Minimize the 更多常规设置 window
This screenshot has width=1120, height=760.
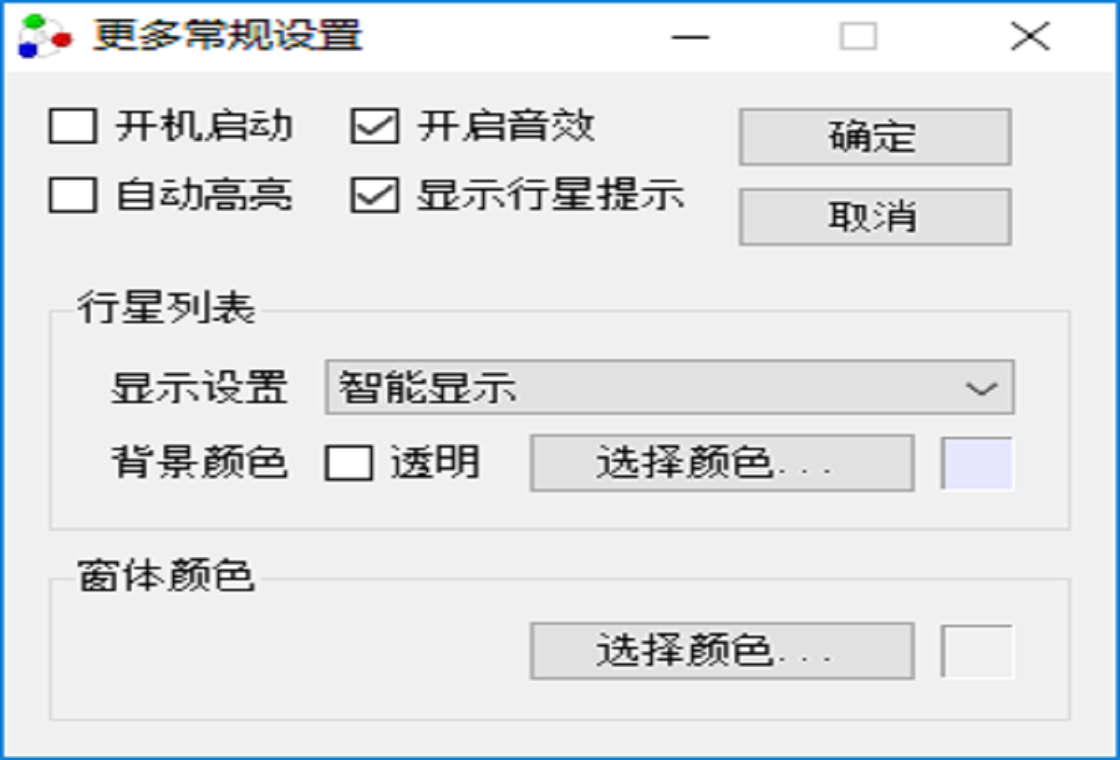690,36
